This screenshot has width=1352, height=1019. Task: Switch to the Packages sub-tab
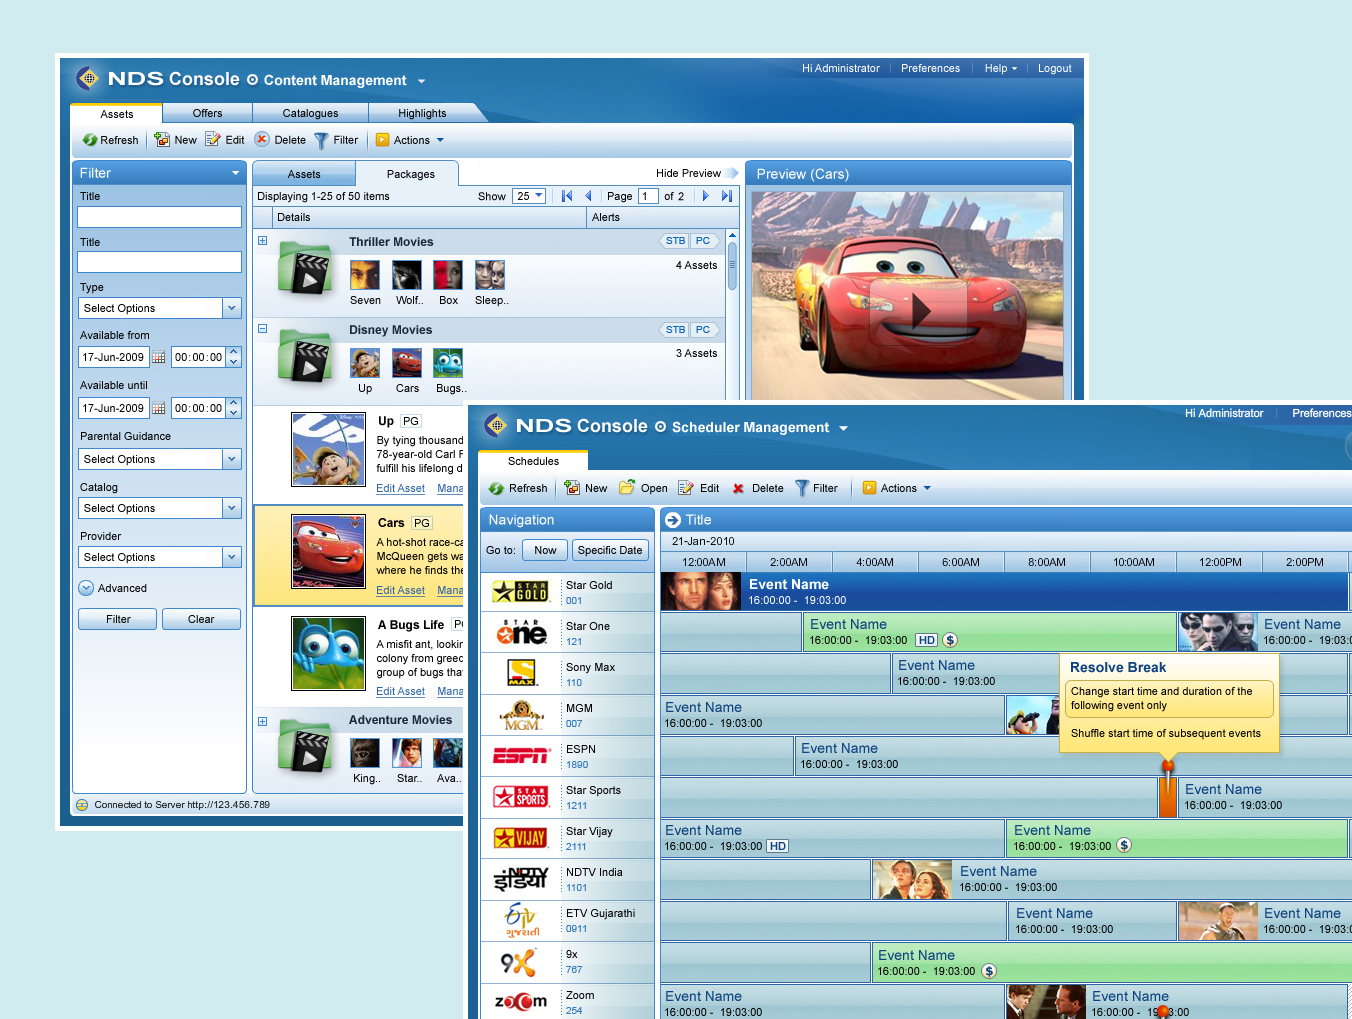pyautogui.click(x=410, y=174)
